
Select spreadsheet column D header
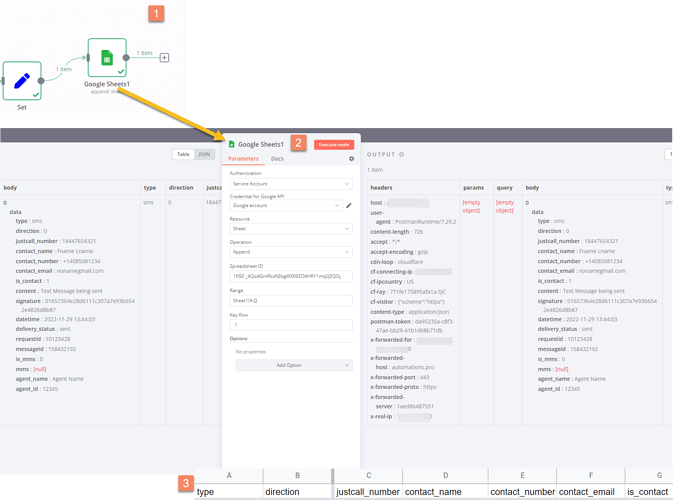pyautogui.click(x=446, y=476)
